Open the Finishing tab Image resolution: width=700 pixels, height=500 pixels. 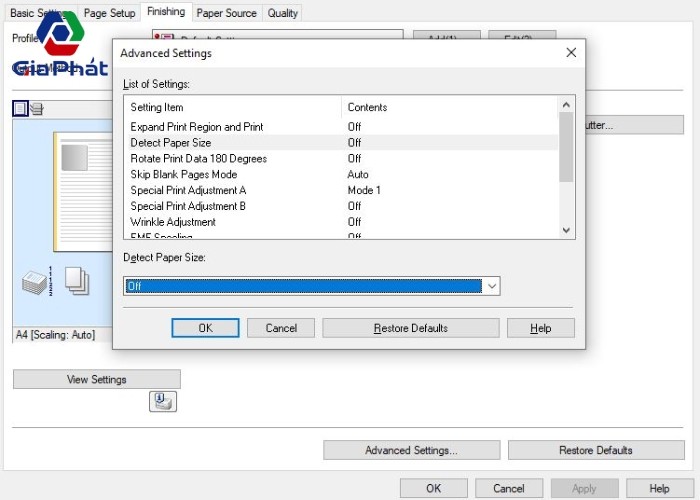pos(166,12)
